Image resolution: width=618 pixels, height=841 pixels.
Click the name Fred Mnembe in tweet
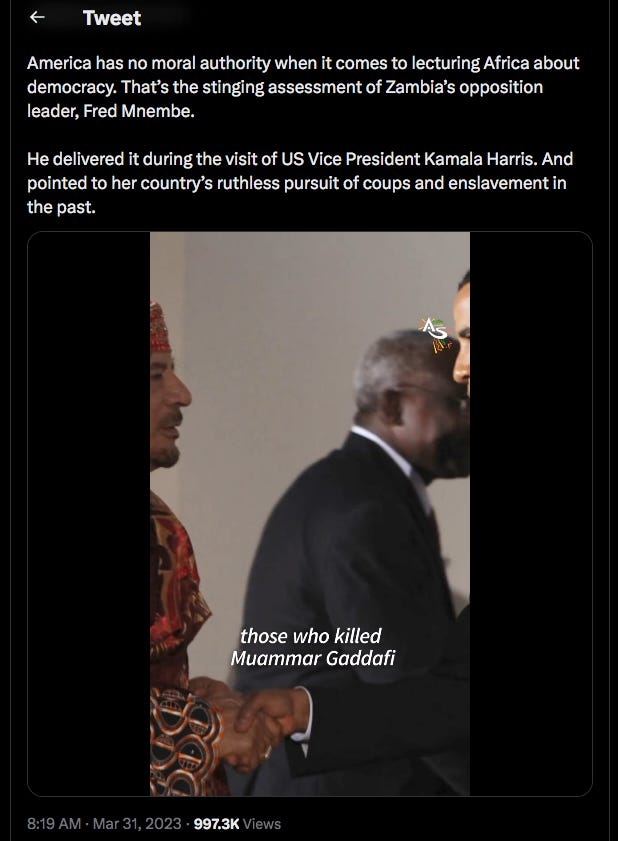(138, 111)
